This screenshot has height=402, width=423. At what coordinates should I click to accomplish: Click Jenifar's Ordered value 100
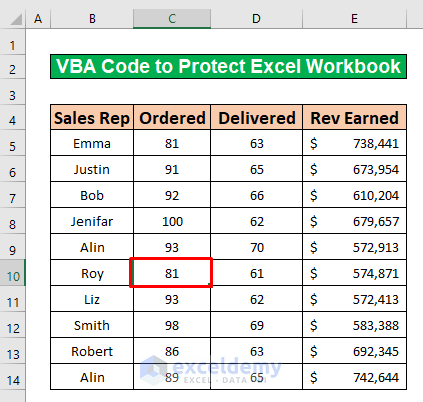[x=172, y=221]
